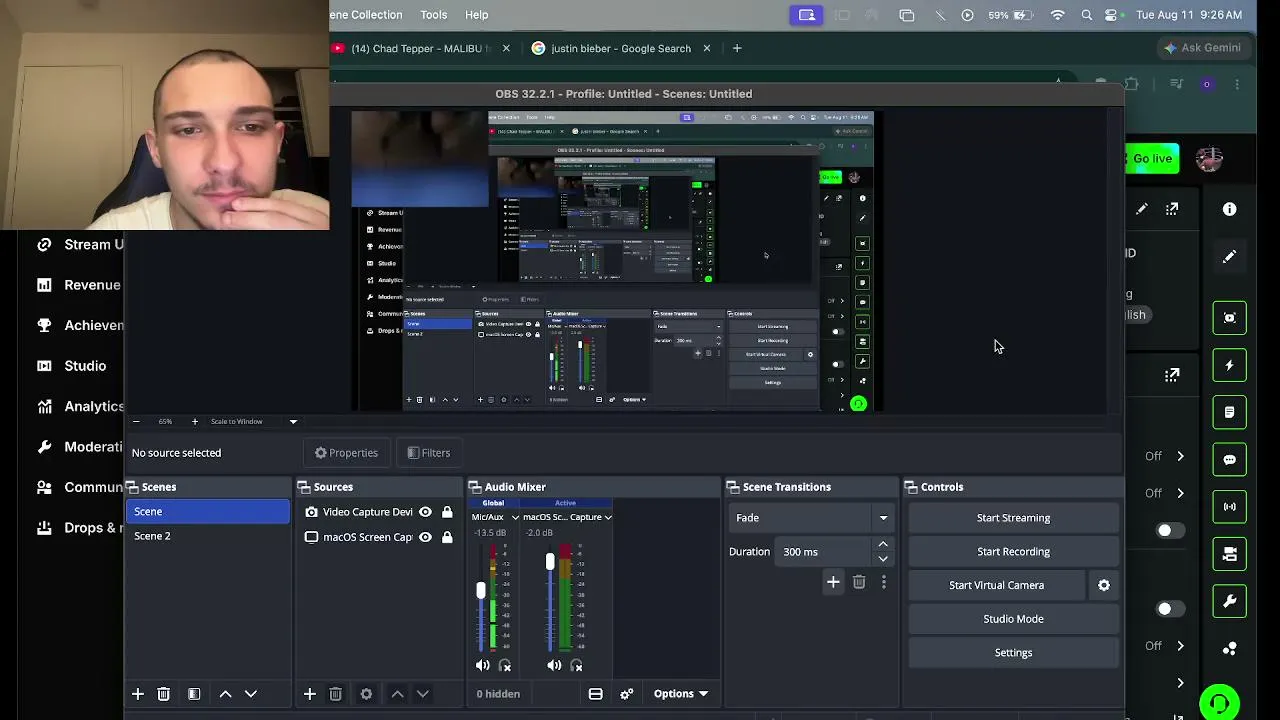The width and height of the screenshot is (1280, 720).
Task: Open Audio Mixer advanced properties gears
Action: [x=627, y=694]
